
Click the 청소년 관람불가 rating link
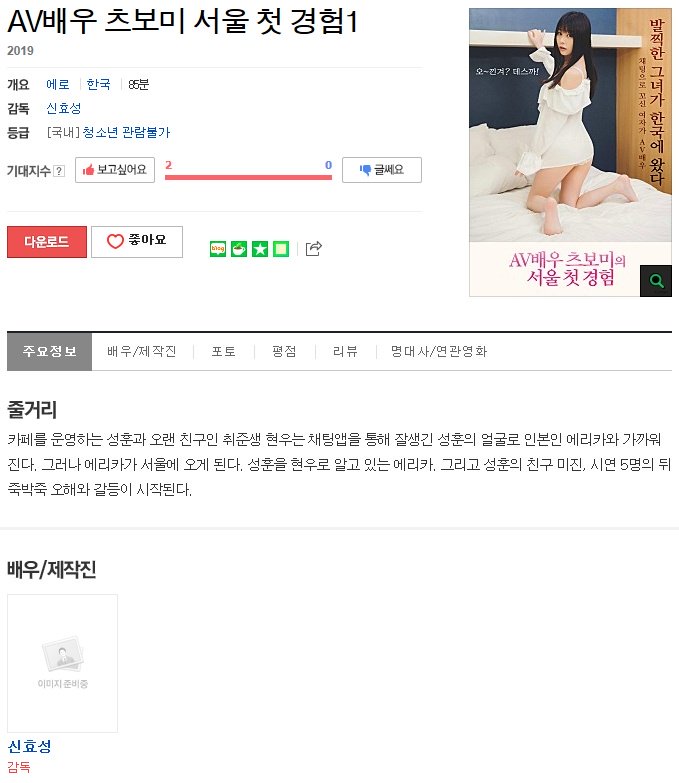pos(126,132)
